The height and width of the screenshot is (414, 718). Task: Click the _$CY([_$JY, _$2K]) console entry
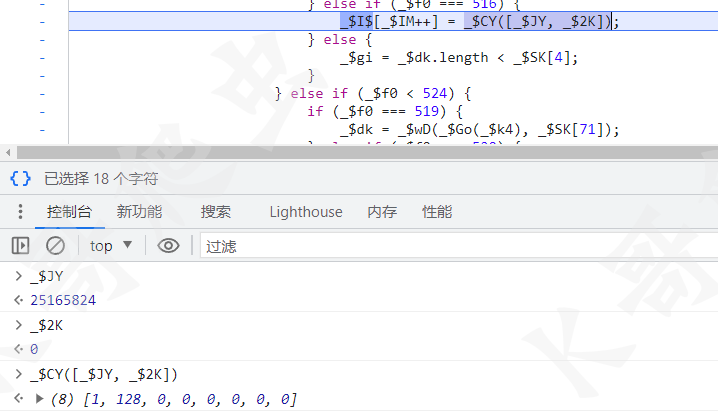click(x=104, y=374)
